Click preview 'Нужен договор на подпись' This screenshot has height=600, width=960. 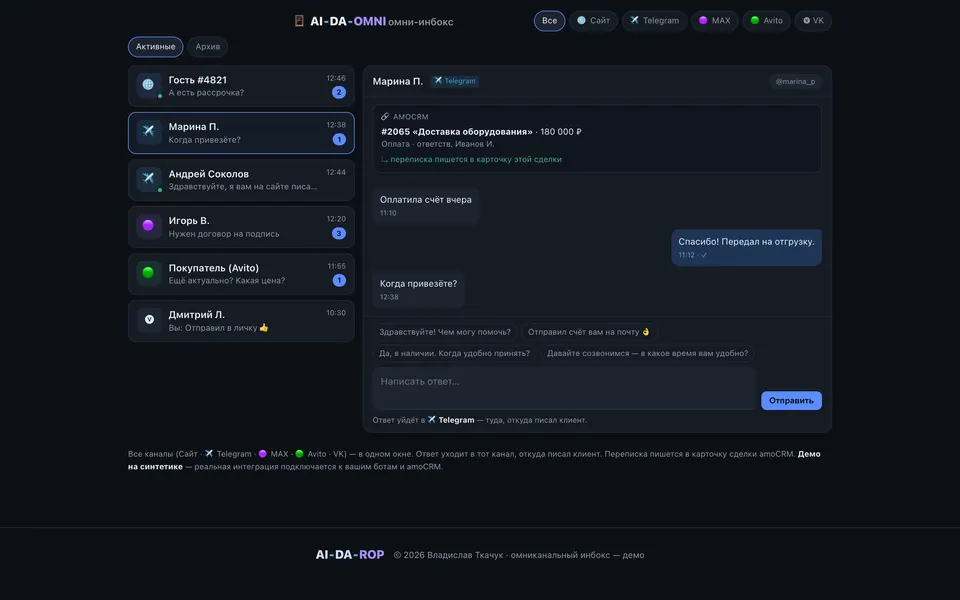(223, 234)
